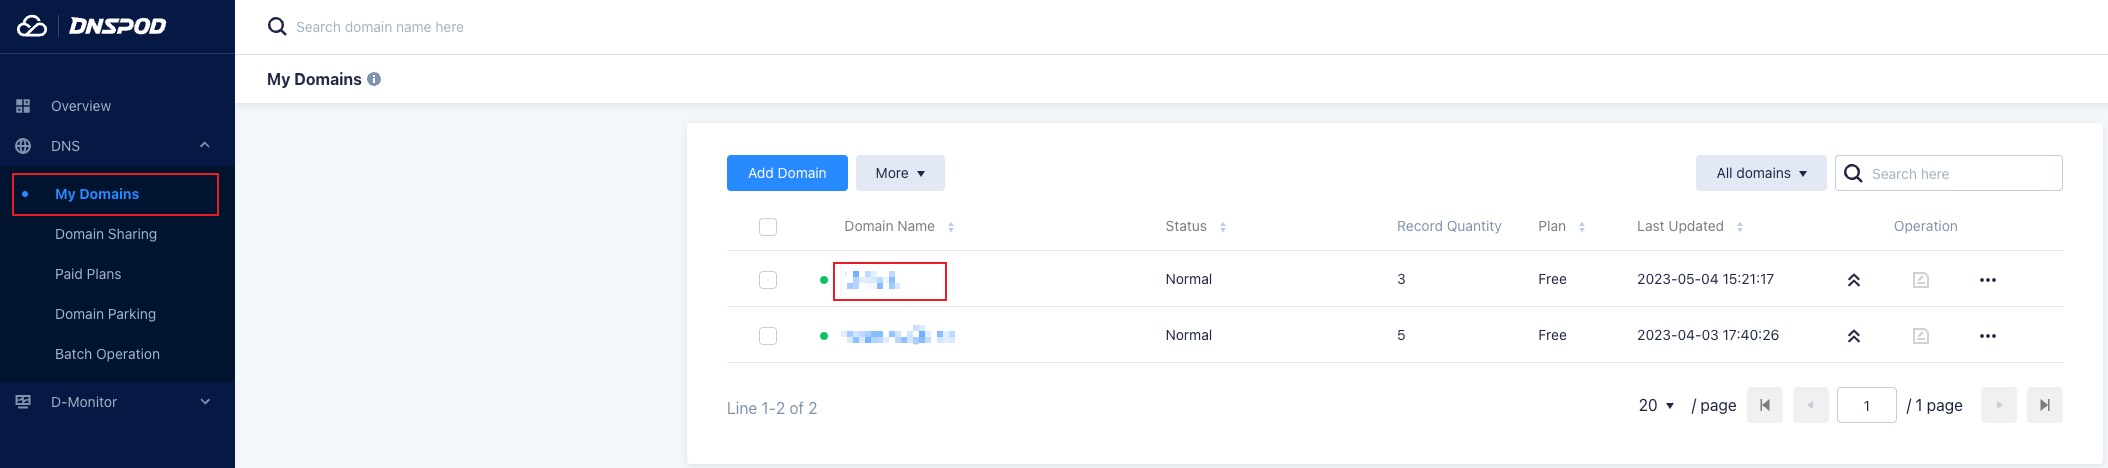Jump to first page arrow

pos(1764,405)
